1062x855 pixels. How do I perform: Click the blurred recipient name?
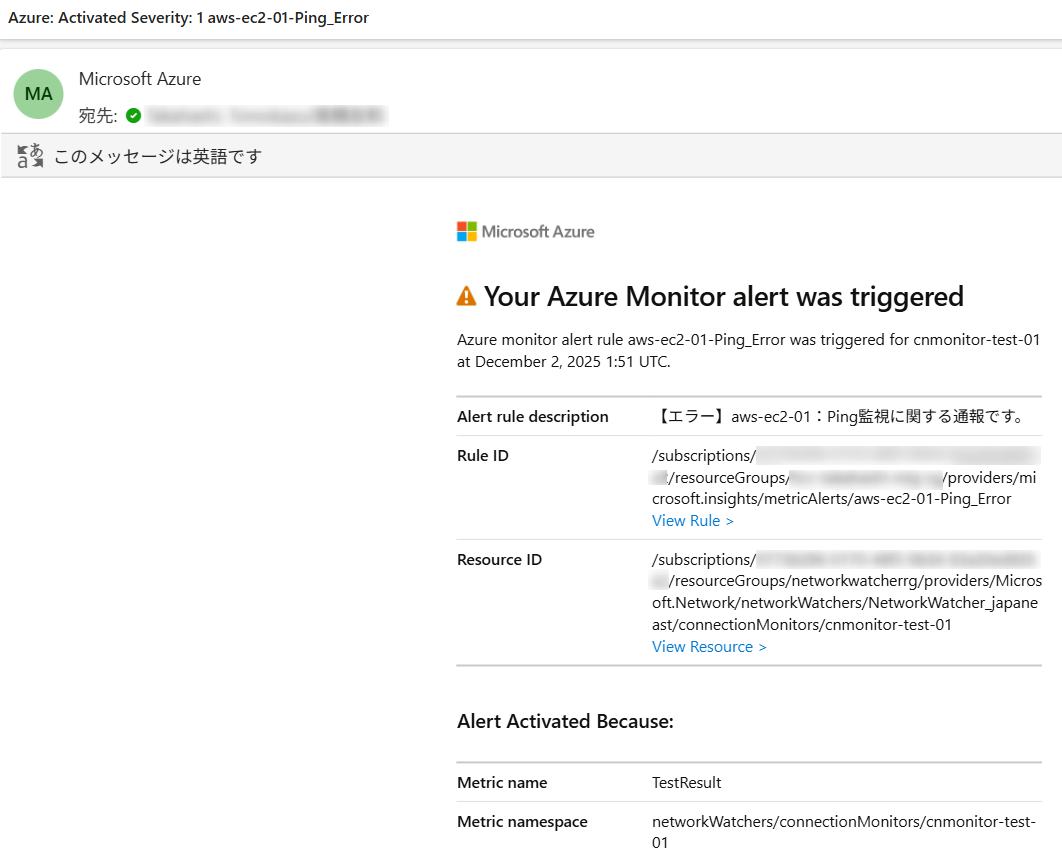[266, 116]
